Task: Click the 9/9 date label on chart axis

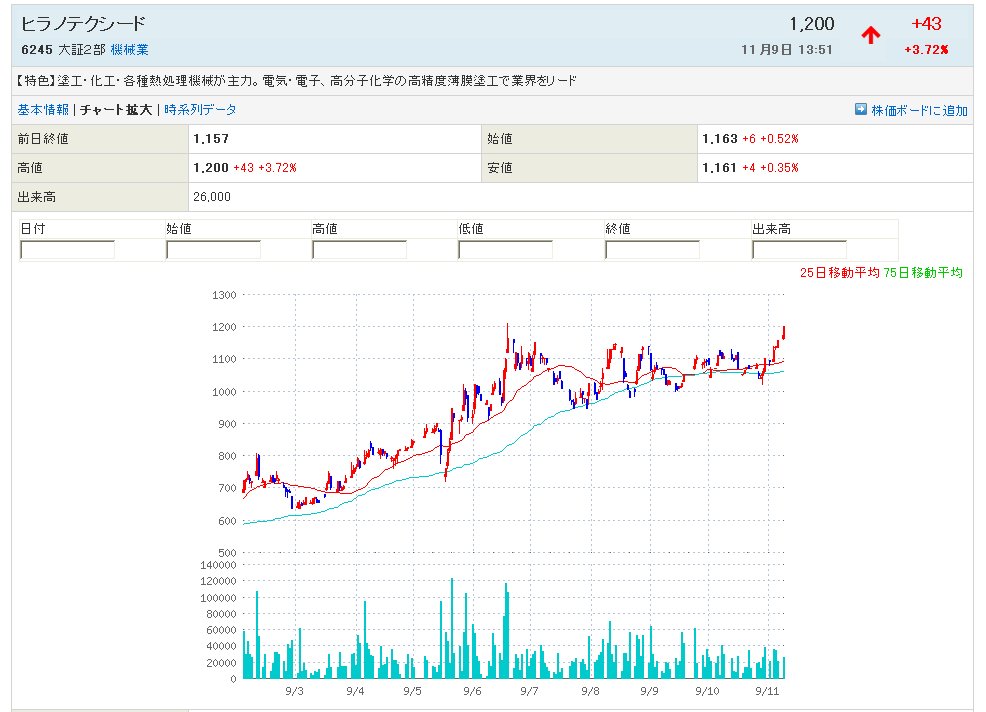Action: [x=650, y=691]
